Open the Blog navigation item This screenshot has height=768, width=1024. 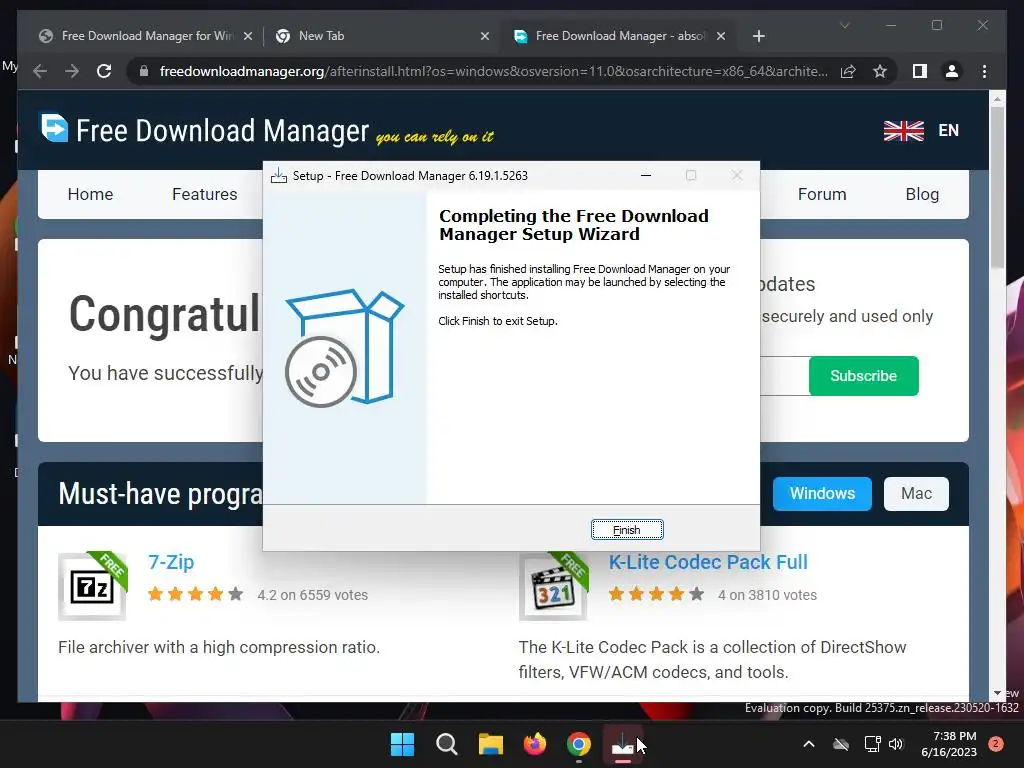[922, 194]
